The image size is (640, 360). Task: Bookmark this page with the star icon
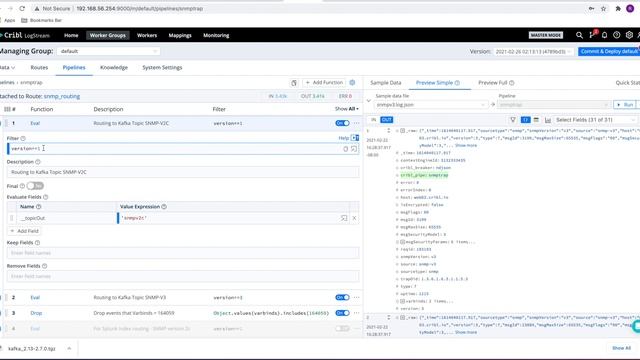(604, 9)
